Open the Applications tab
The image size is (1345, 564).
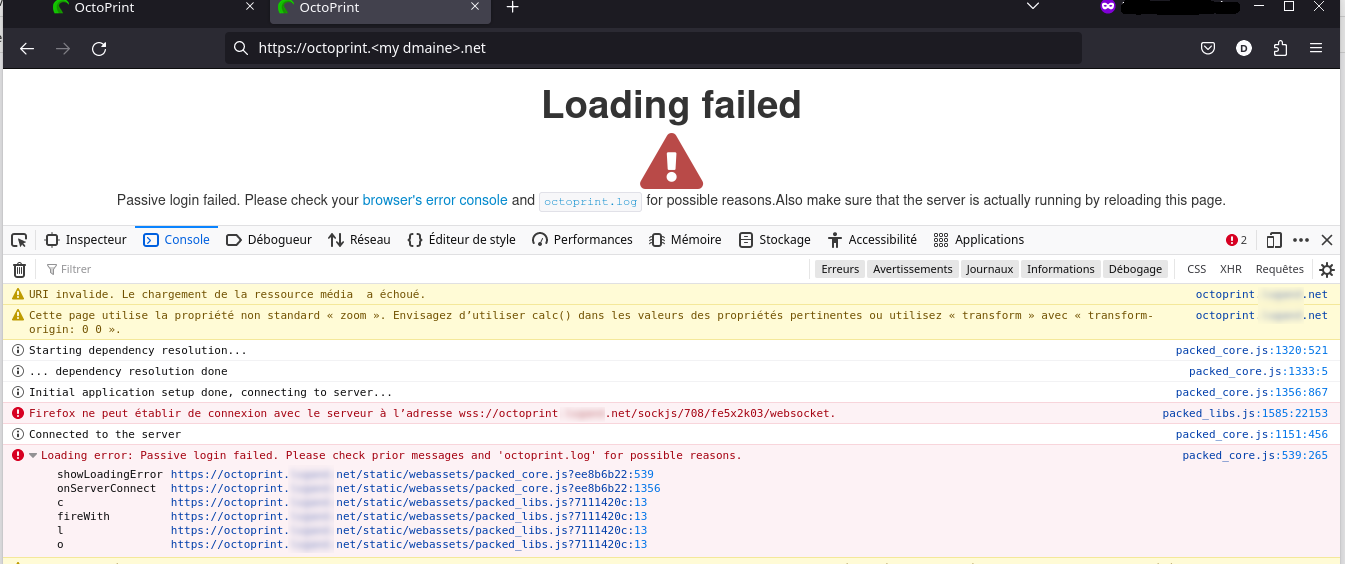coord(979,240)
